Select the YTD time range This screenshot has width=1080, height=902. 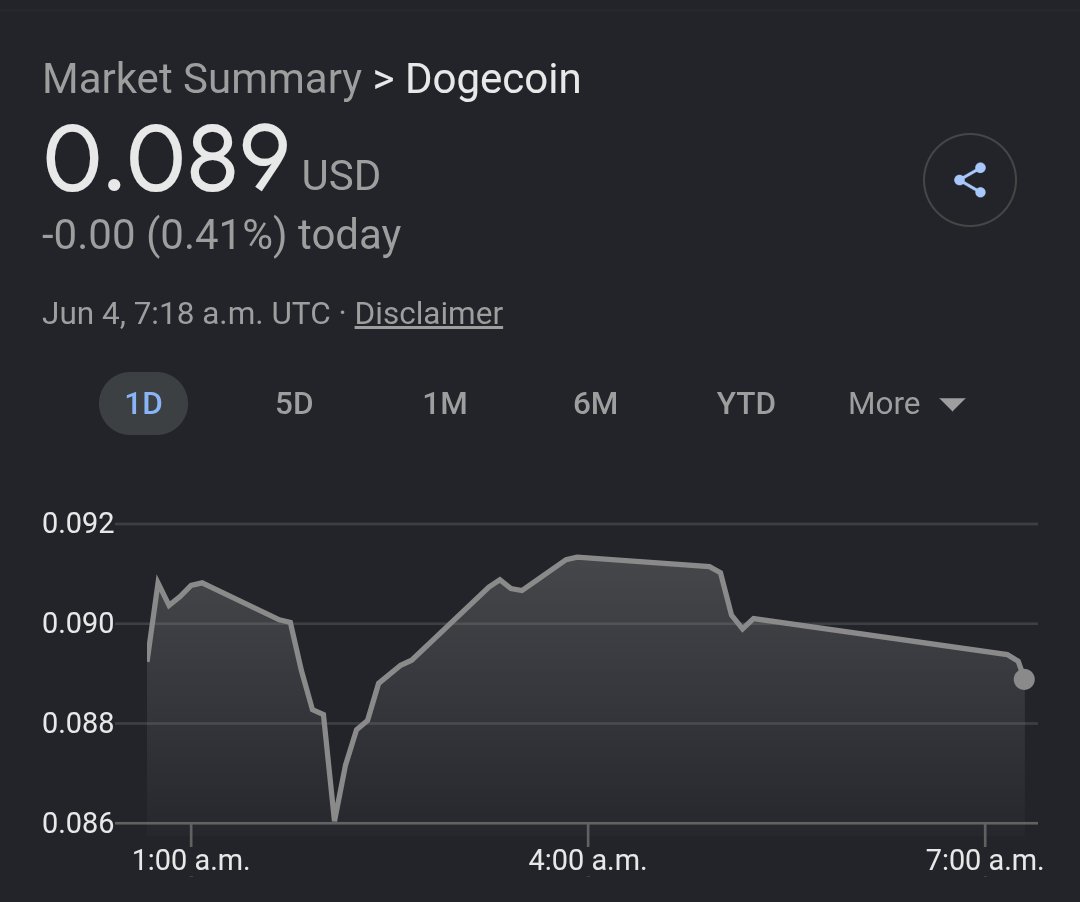[746, 403]
